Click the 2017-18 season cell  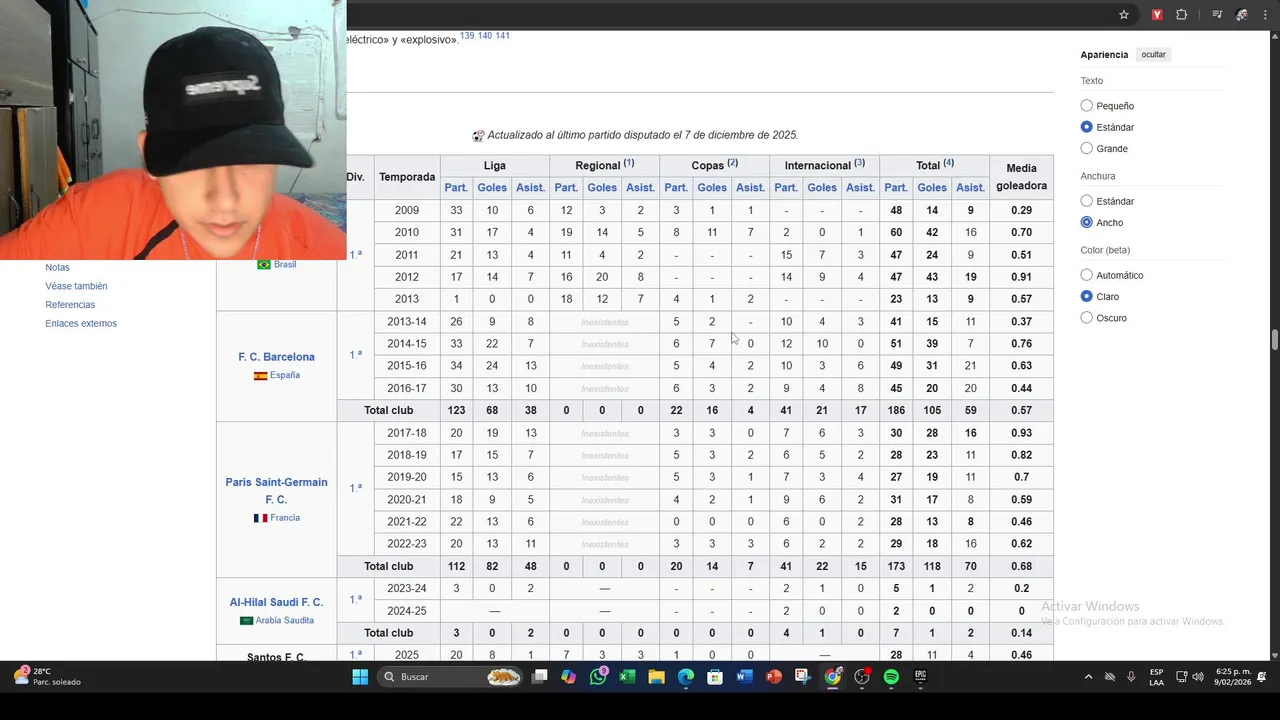click(x=406, y=433)
